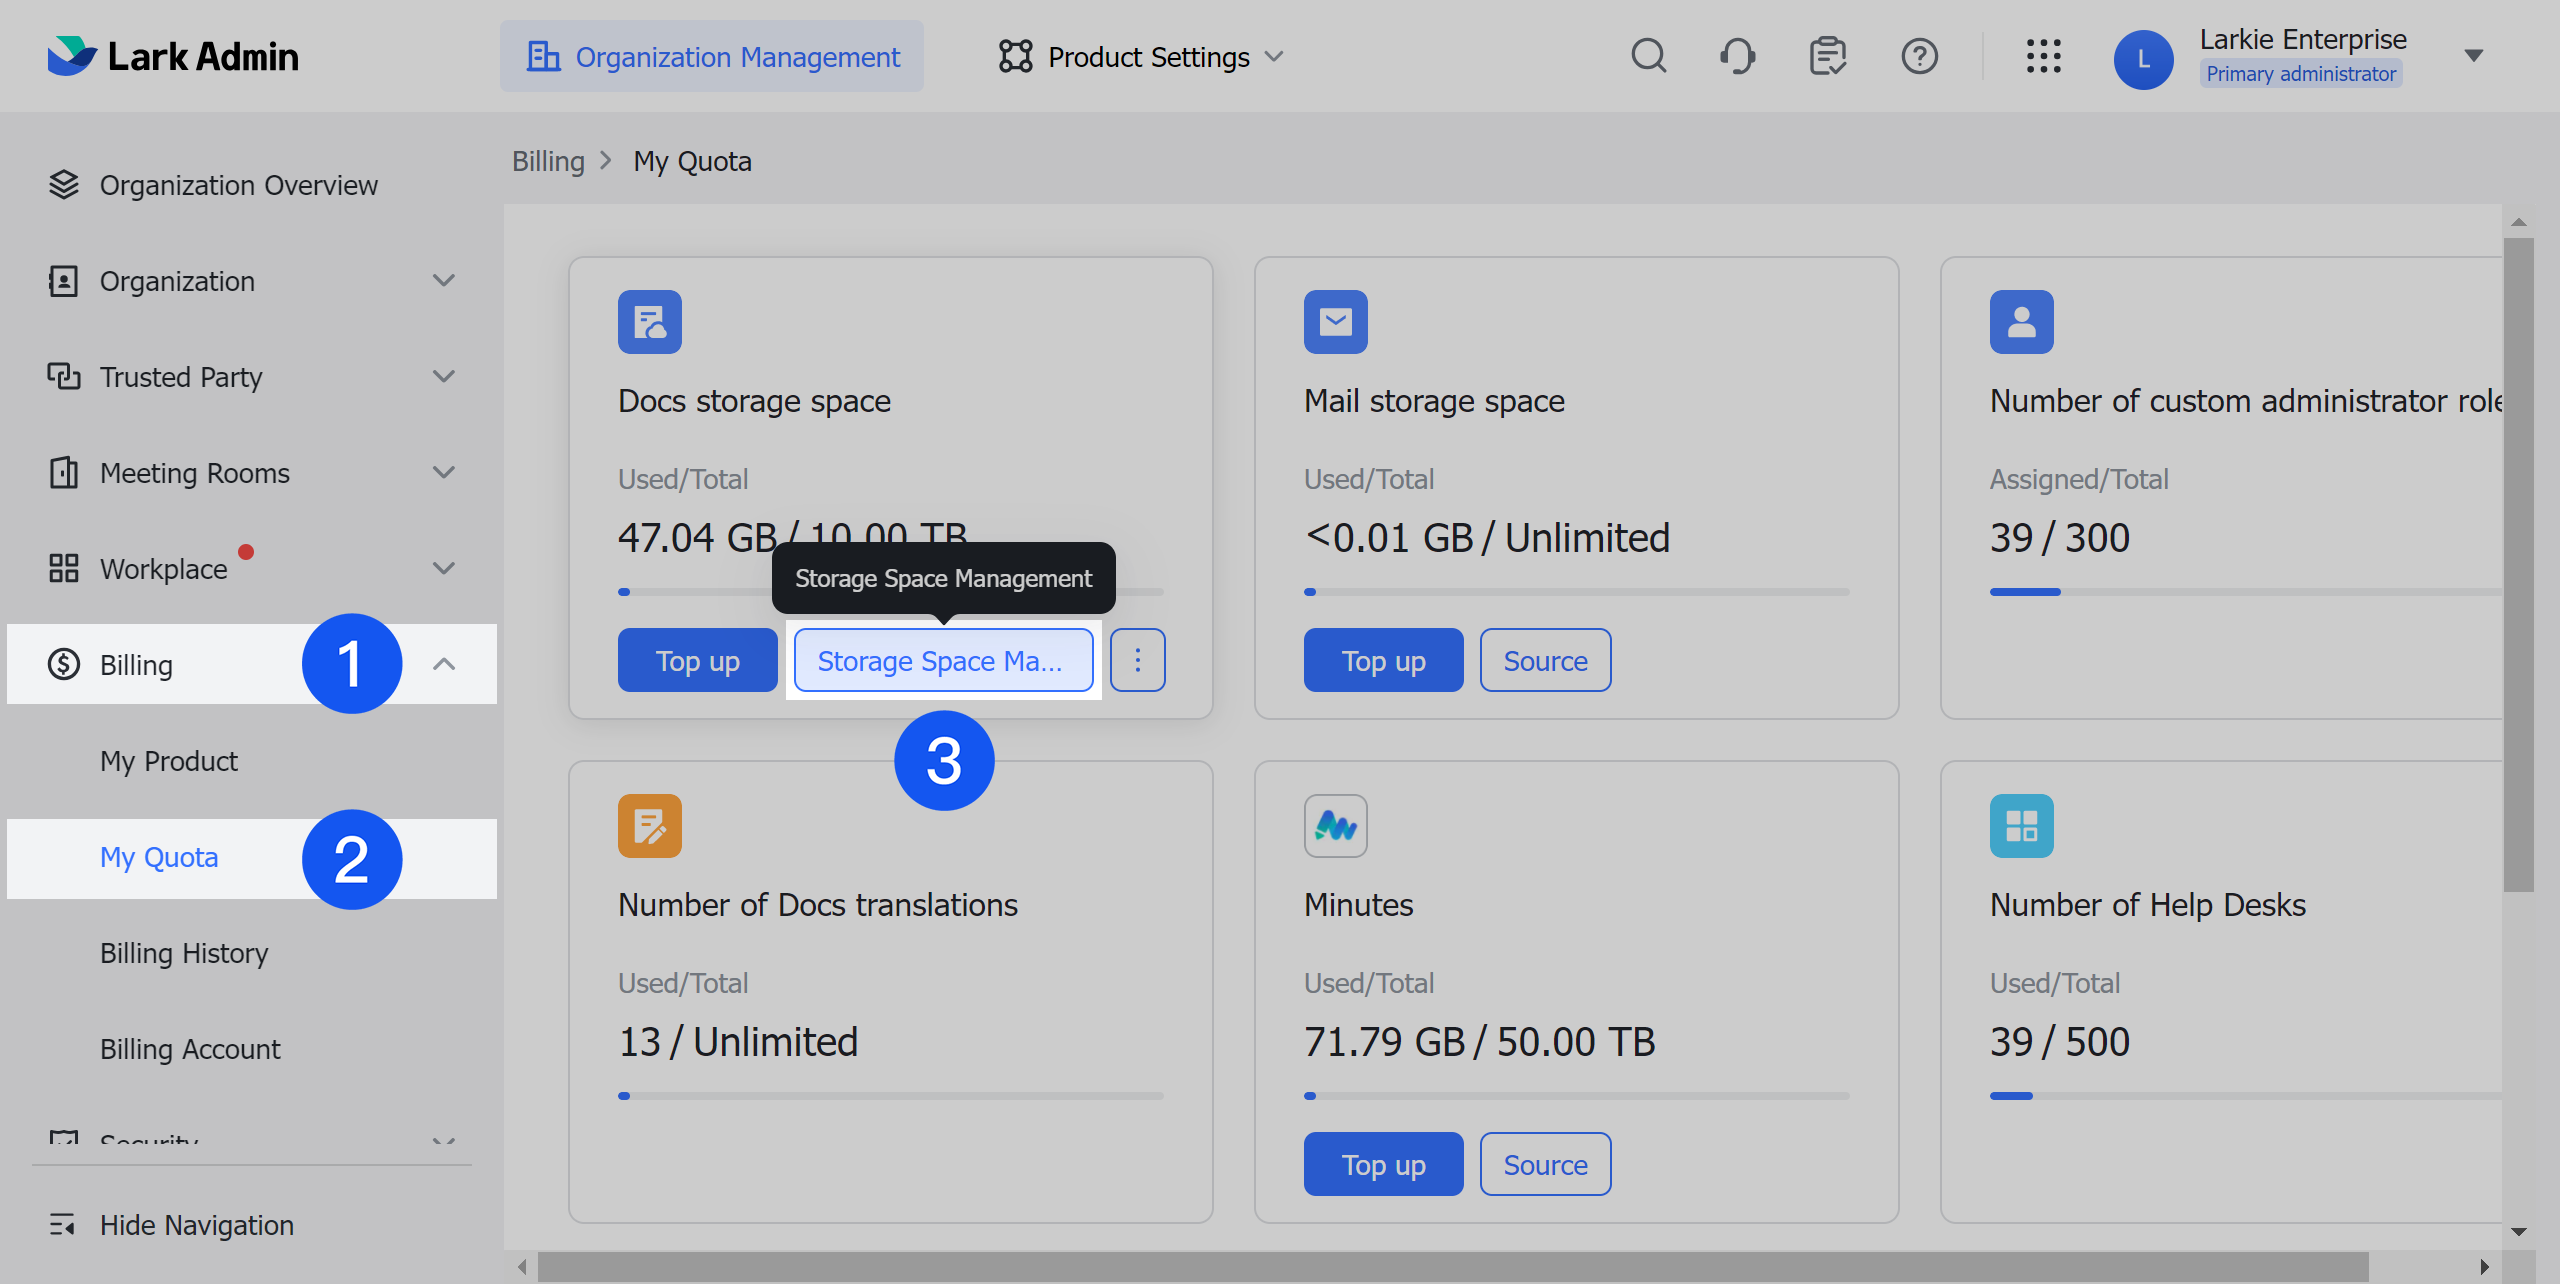Click the vertical scrollbar thumb
The height and width of the screenshot is (1284, 2560).
(2519, 563)
